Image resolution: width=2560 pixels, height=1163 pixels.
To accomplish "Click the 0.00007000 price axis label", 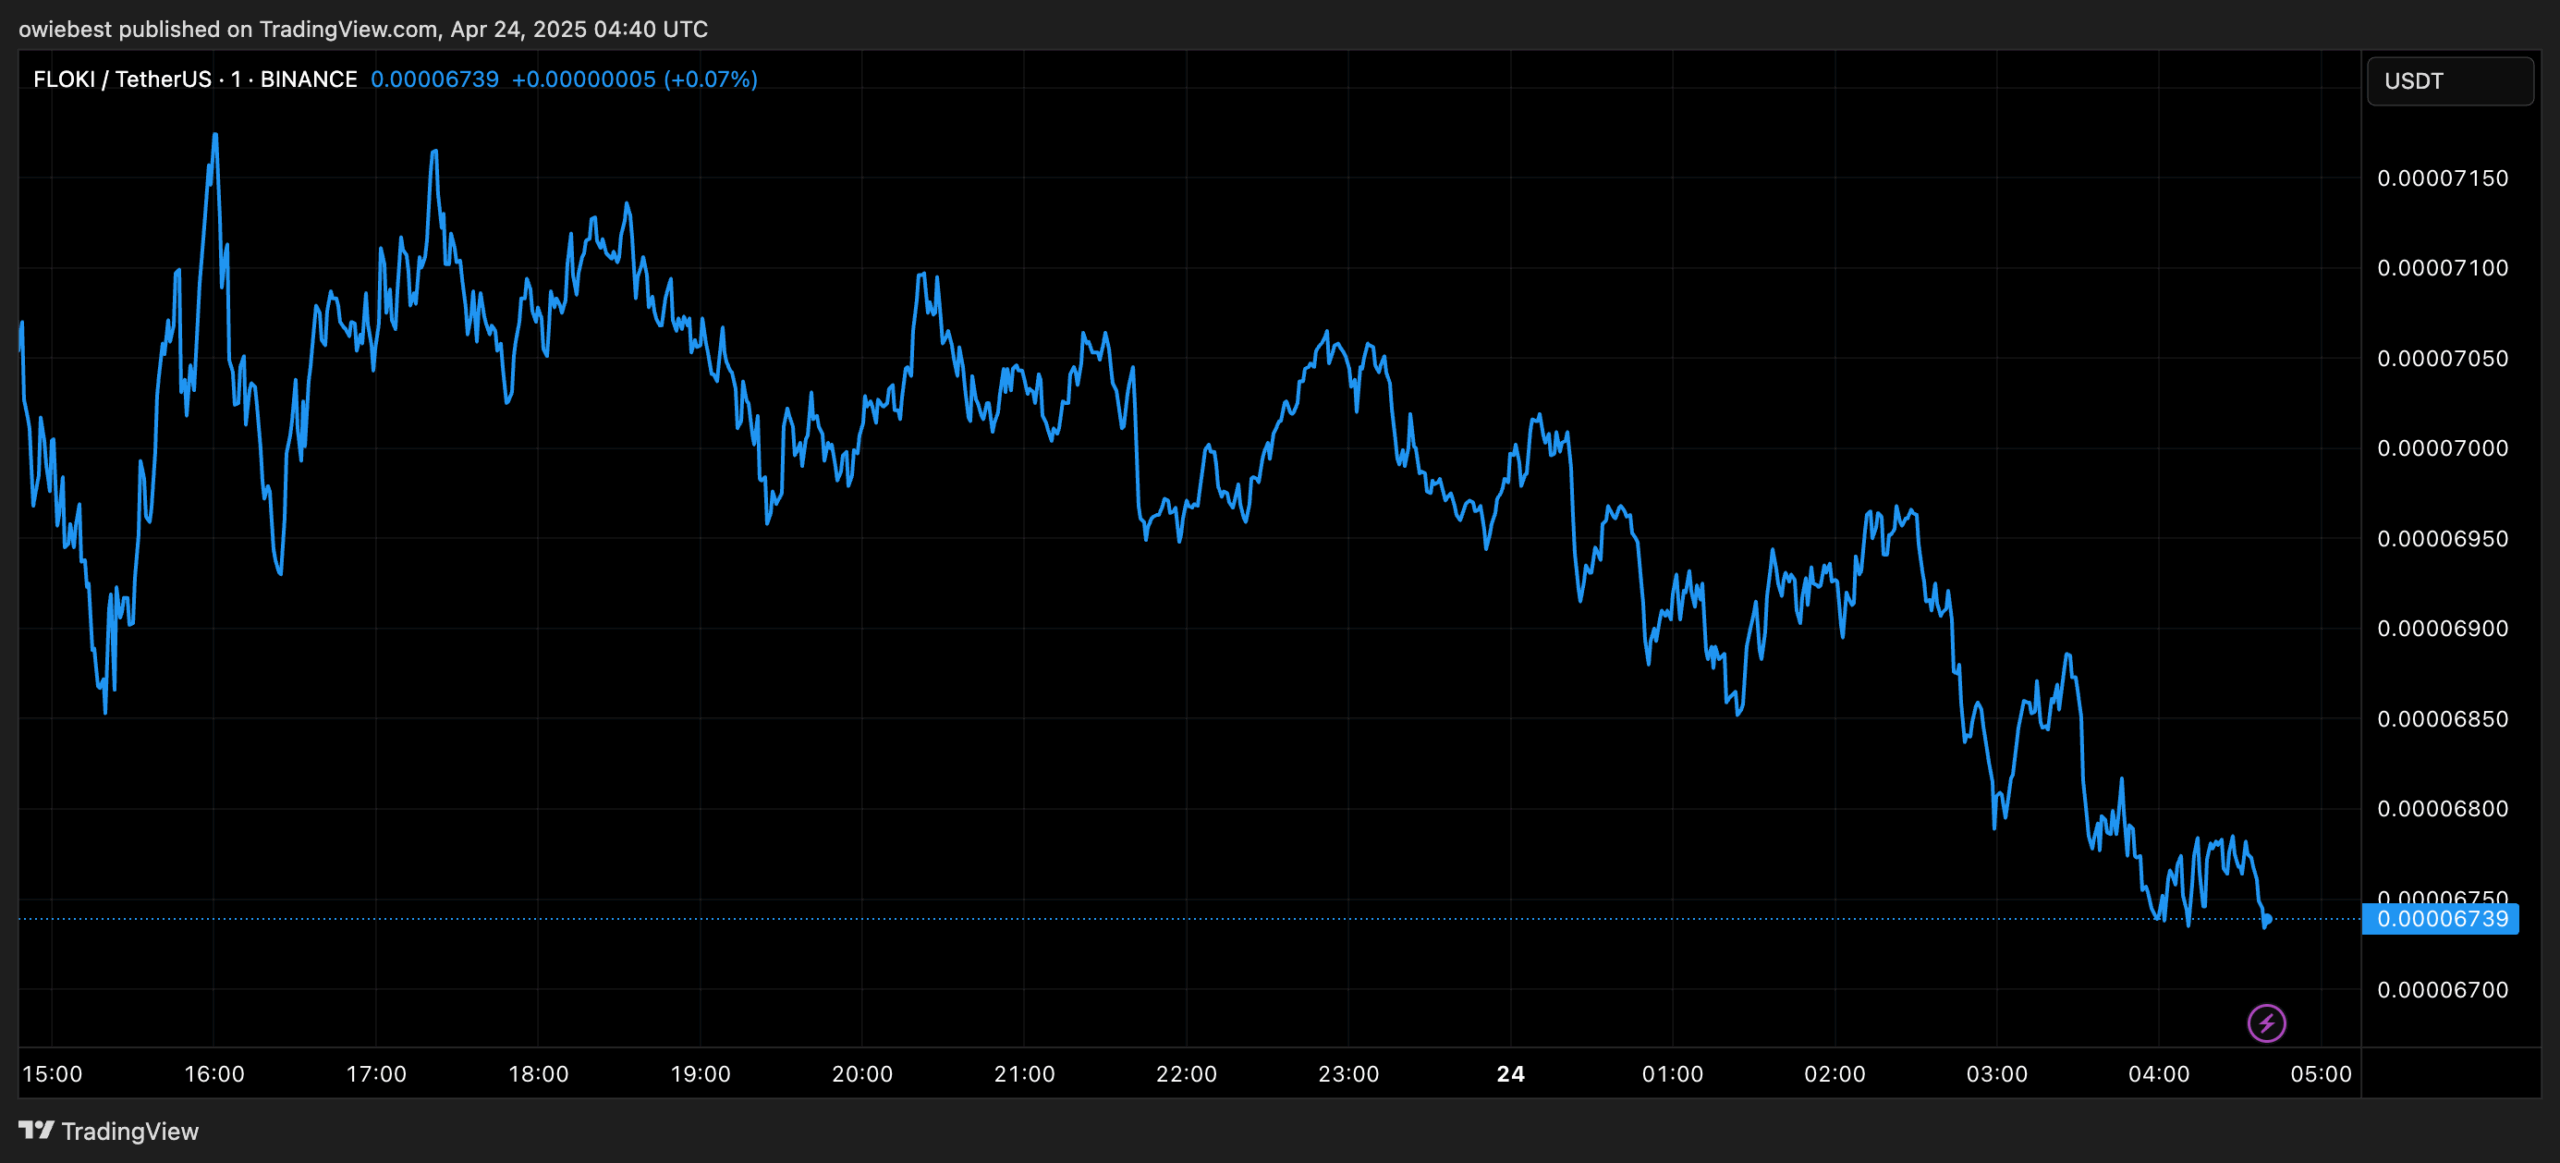I will (x=2442, y=448).
